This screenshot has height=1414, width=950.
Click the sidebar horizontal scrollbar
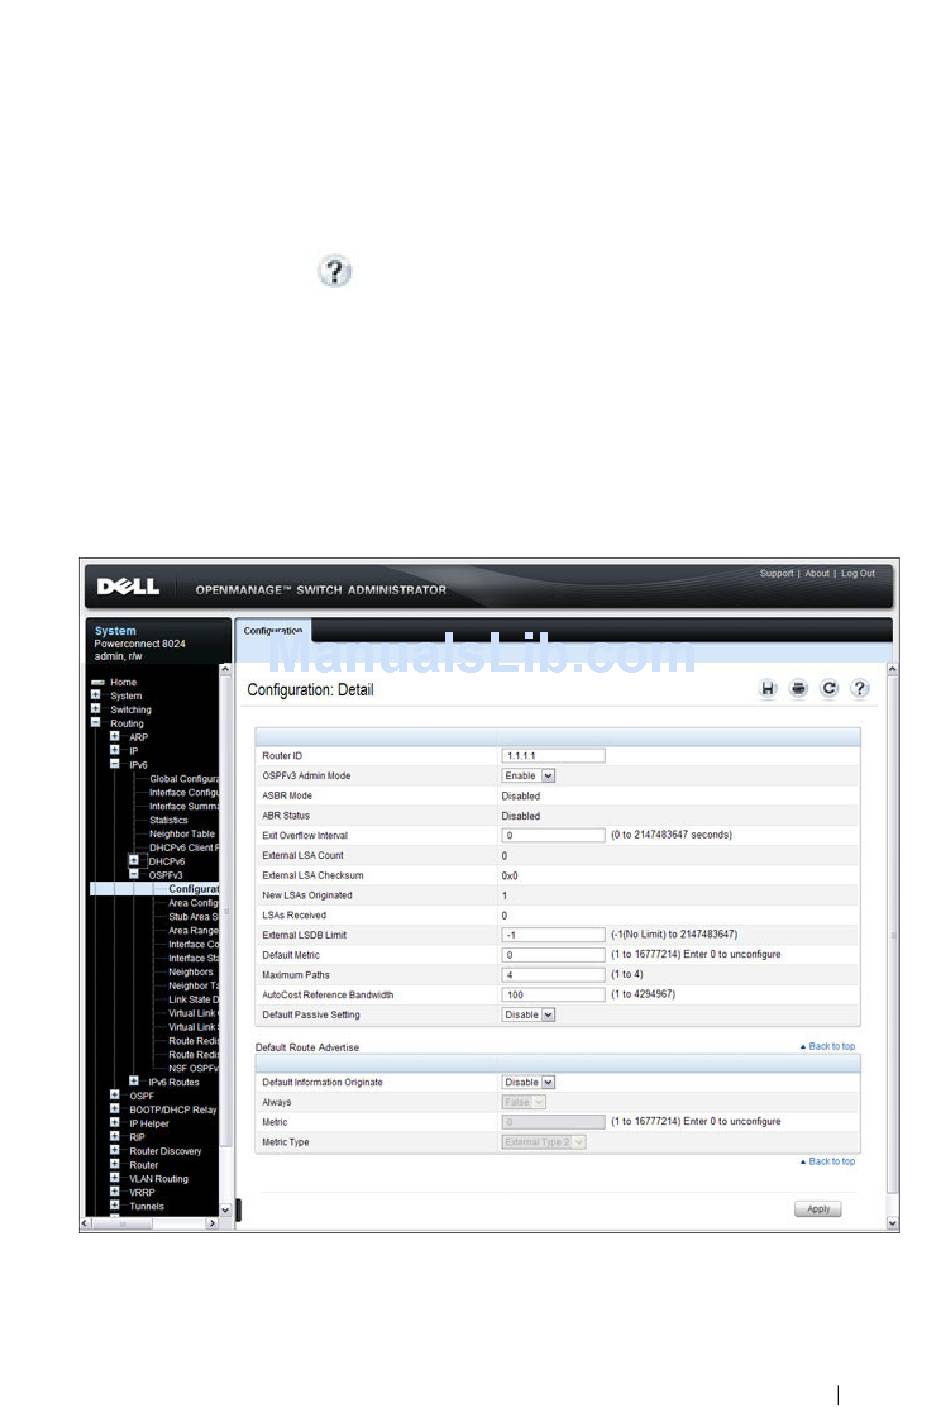pyautogui.click(x=150, y=1223)
